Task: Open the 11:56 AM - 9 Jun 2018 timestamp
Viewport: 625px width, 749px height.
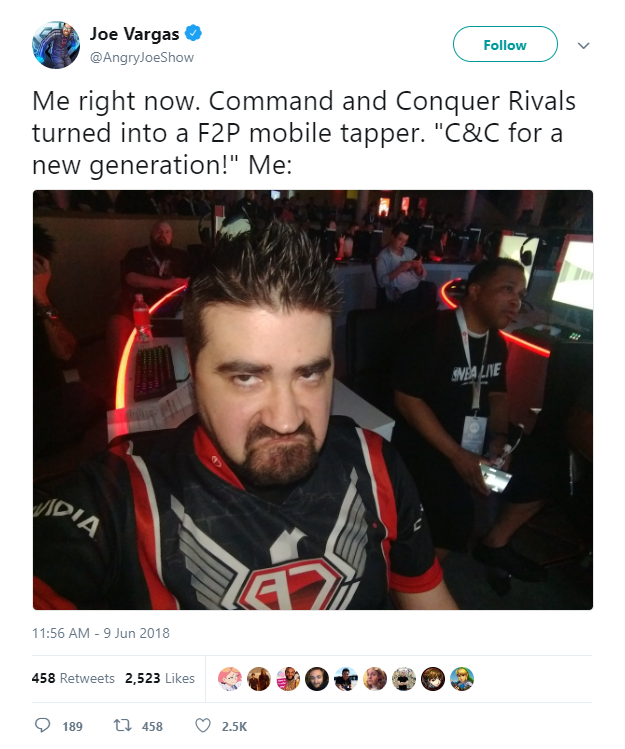Action: tap(101, 633)
